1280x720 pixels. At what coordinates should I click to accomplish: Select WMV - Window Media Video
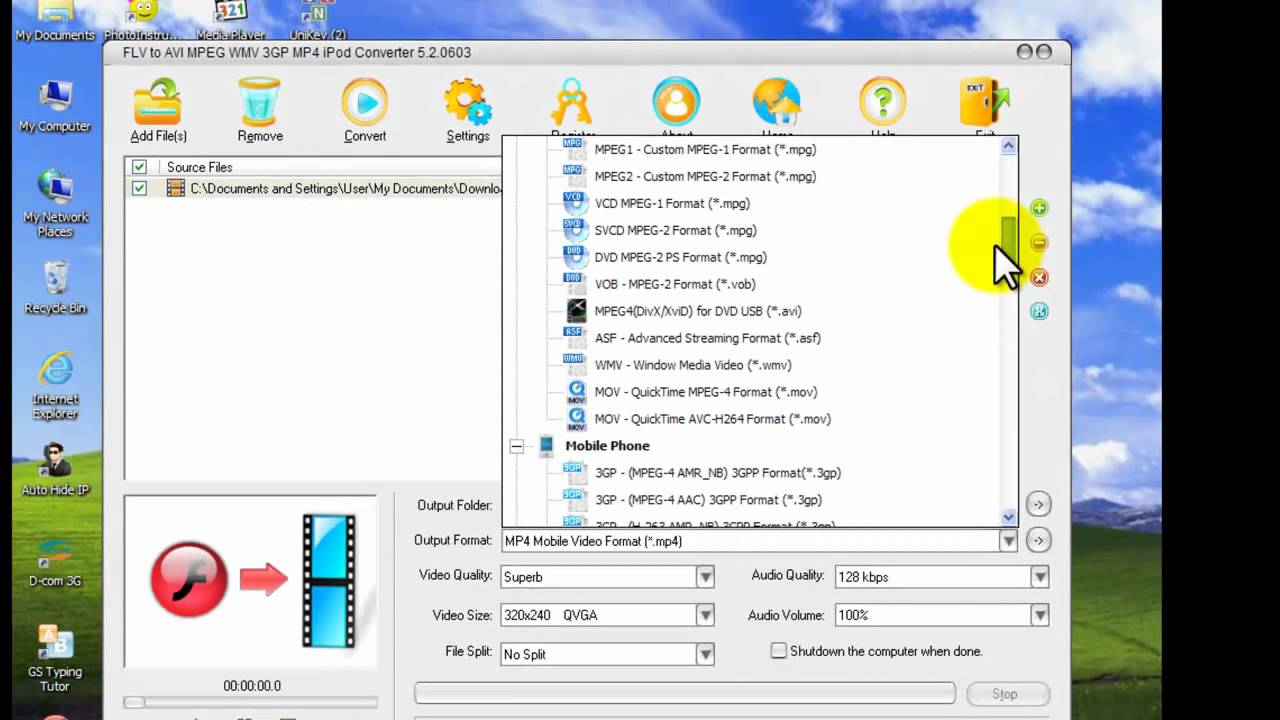[x=693, y=365]
